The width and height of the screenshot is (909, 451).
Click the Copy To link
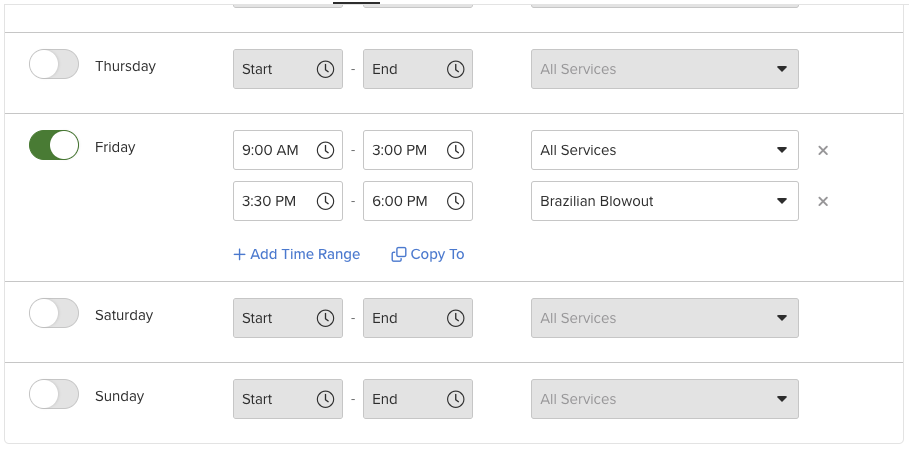click(428, 254)
